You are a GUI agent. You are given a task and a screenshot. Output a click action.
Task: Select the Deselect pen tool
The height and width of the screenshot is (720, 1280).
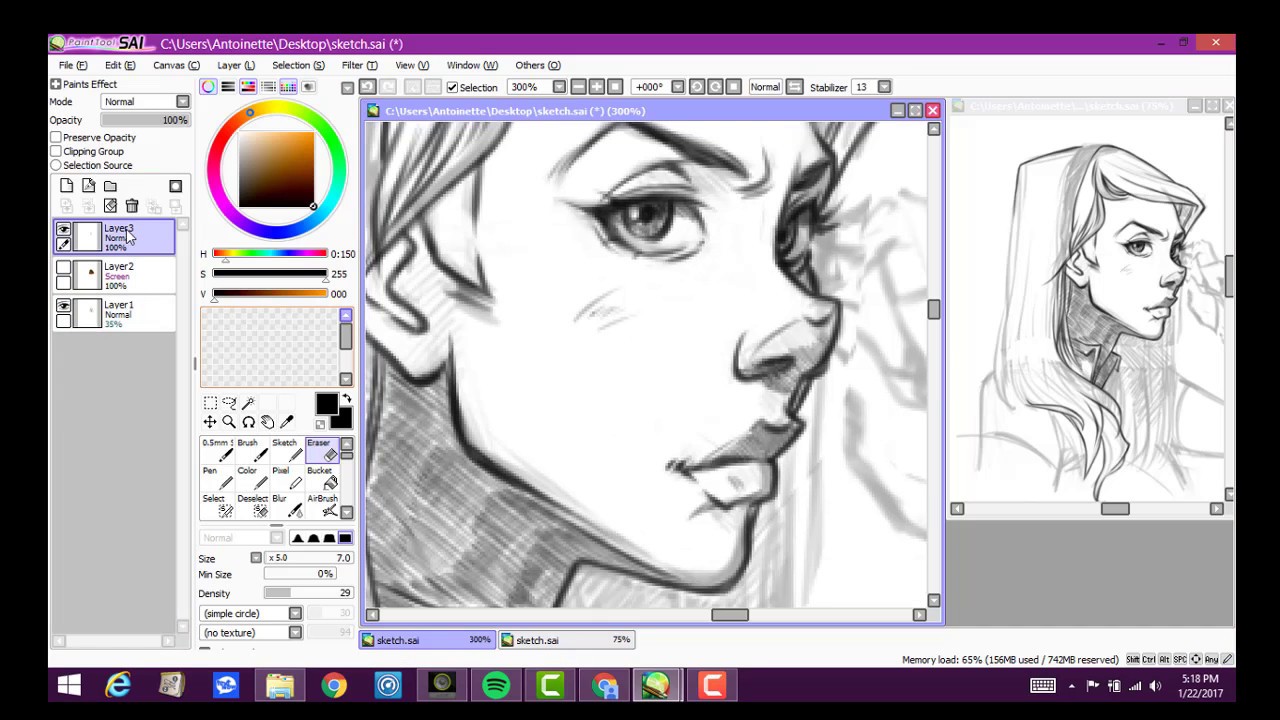(x=251, y=506)
